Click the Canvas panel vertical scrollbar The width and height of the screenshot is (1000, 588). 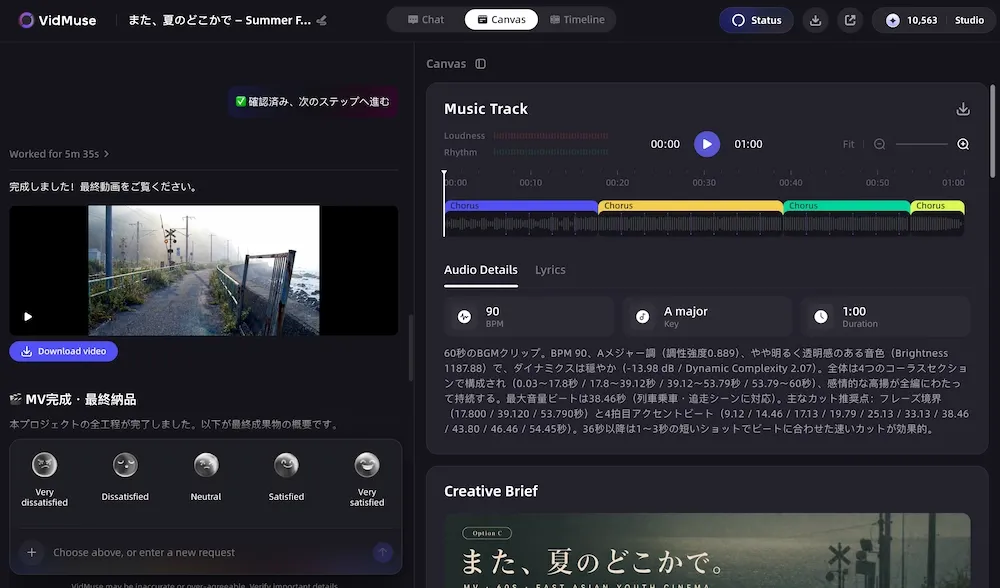coord(992,131)
